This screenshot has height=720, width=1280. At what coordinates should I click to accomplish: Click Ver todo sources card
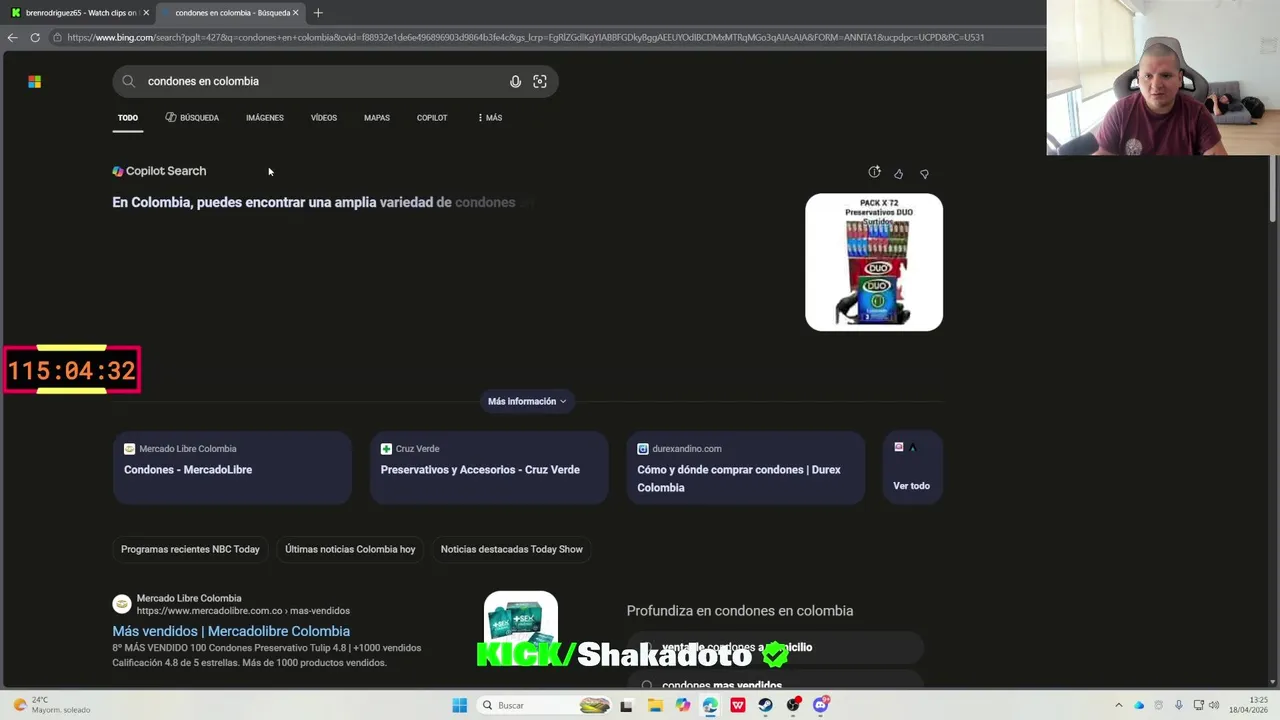coord(912,468)
